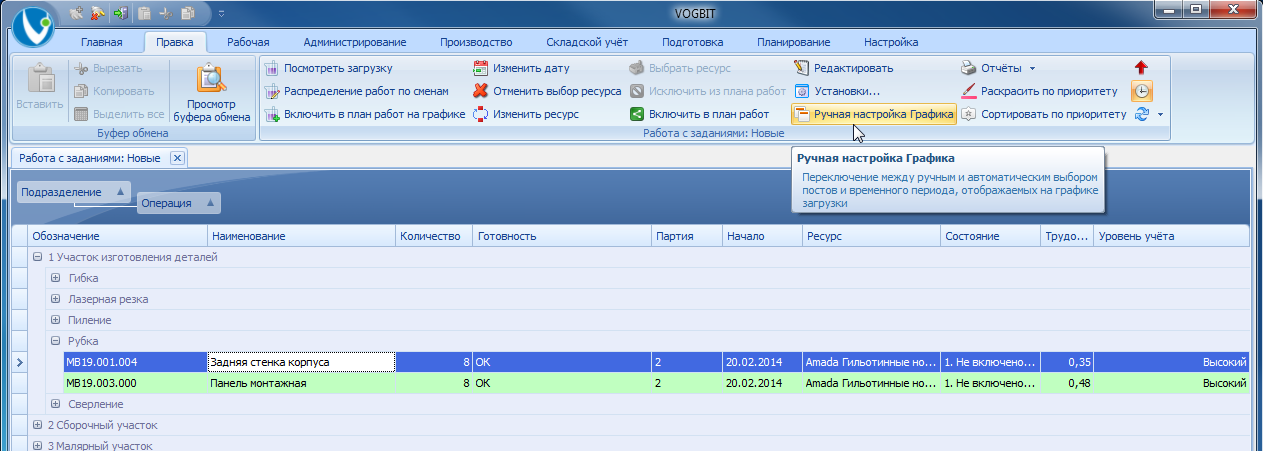Expand the Лазерная резка group

56,299
